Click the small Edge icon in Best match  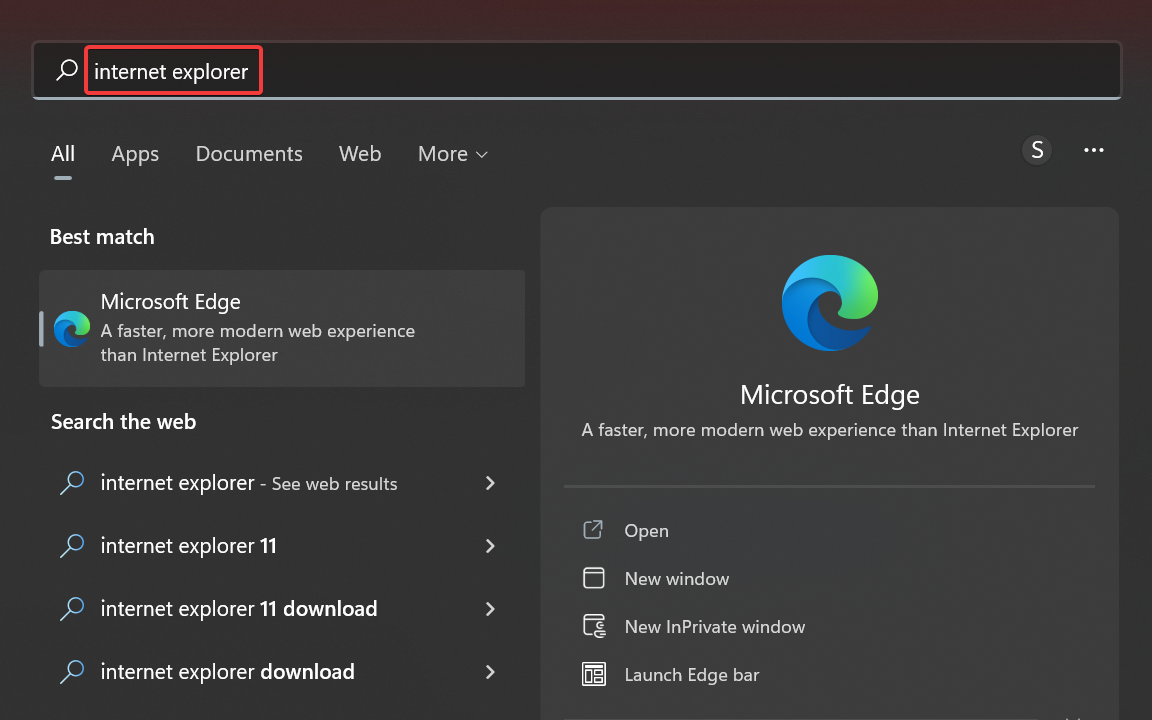[72, 328]
